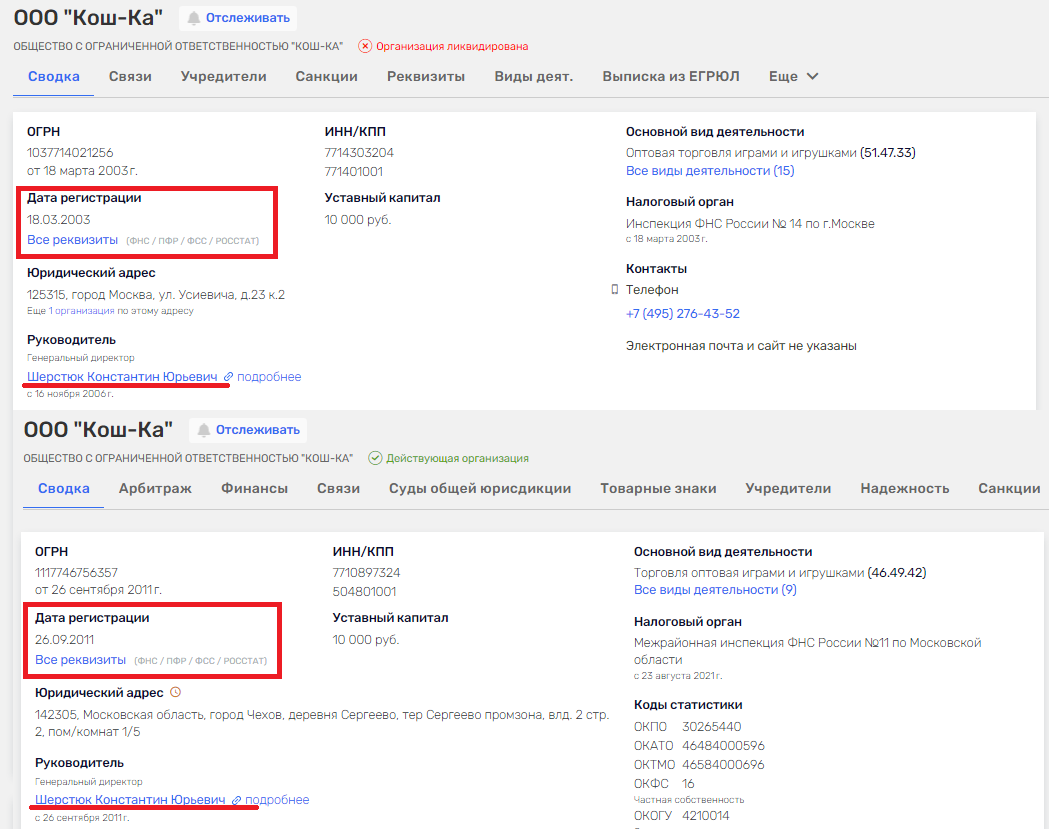Screen dimensions: 1049x829
Task: Open Все виды деятельности (9) link
Action: coord(714,590)
